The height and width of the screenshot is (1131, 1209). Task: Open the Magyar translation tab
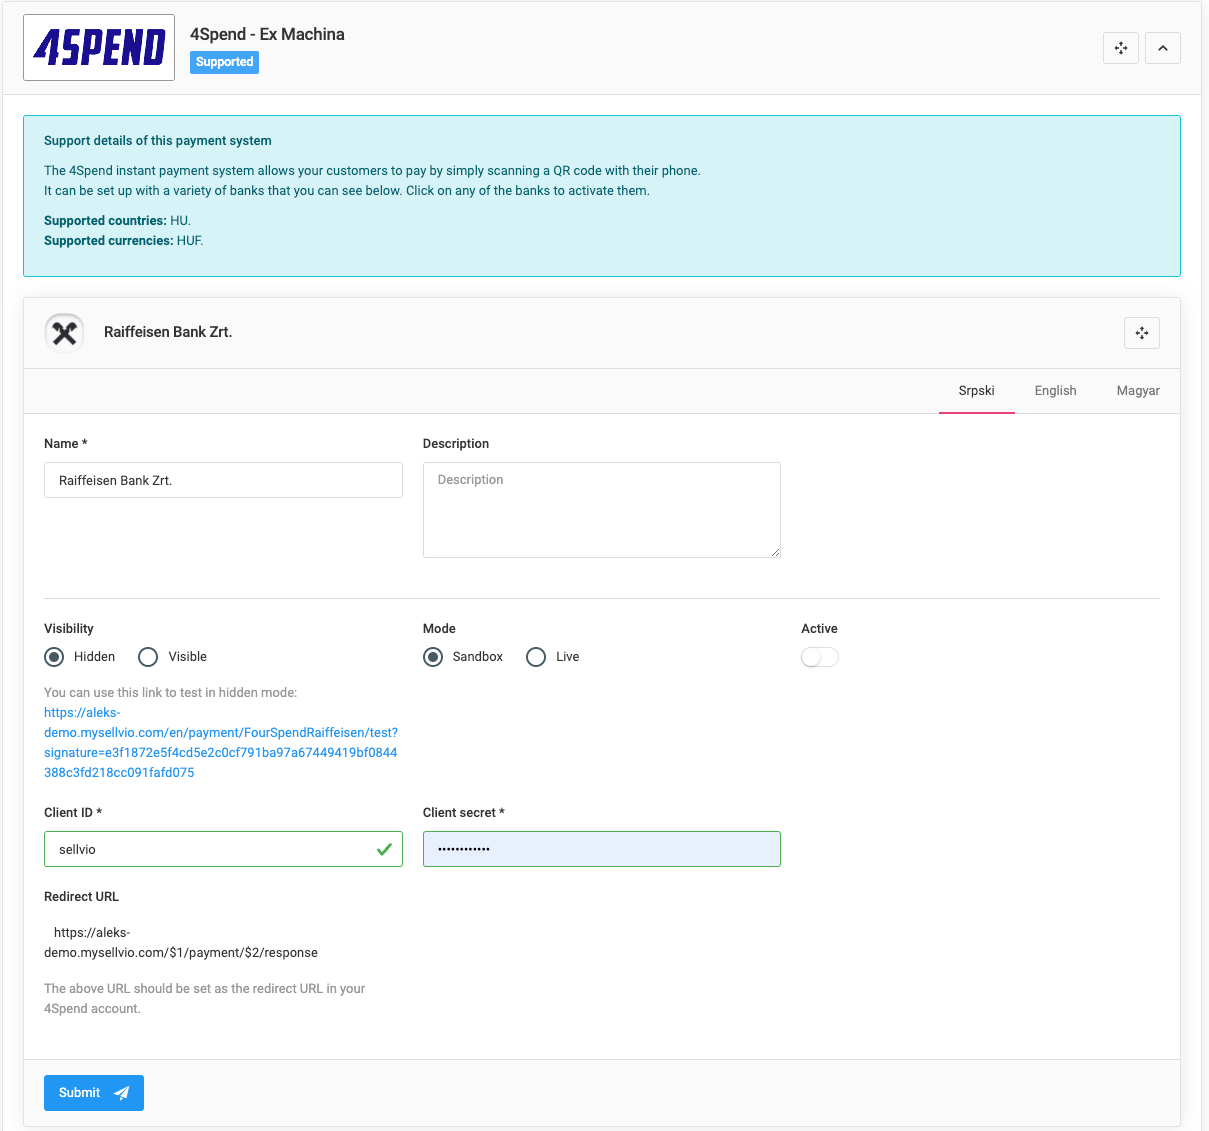click(x=1138, y=390)
